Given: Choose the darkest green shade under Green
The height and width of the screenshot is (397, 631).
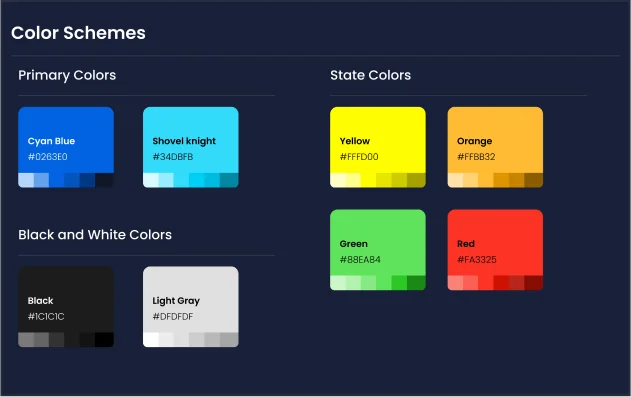Looking at the screenshot, I should 417,283.
